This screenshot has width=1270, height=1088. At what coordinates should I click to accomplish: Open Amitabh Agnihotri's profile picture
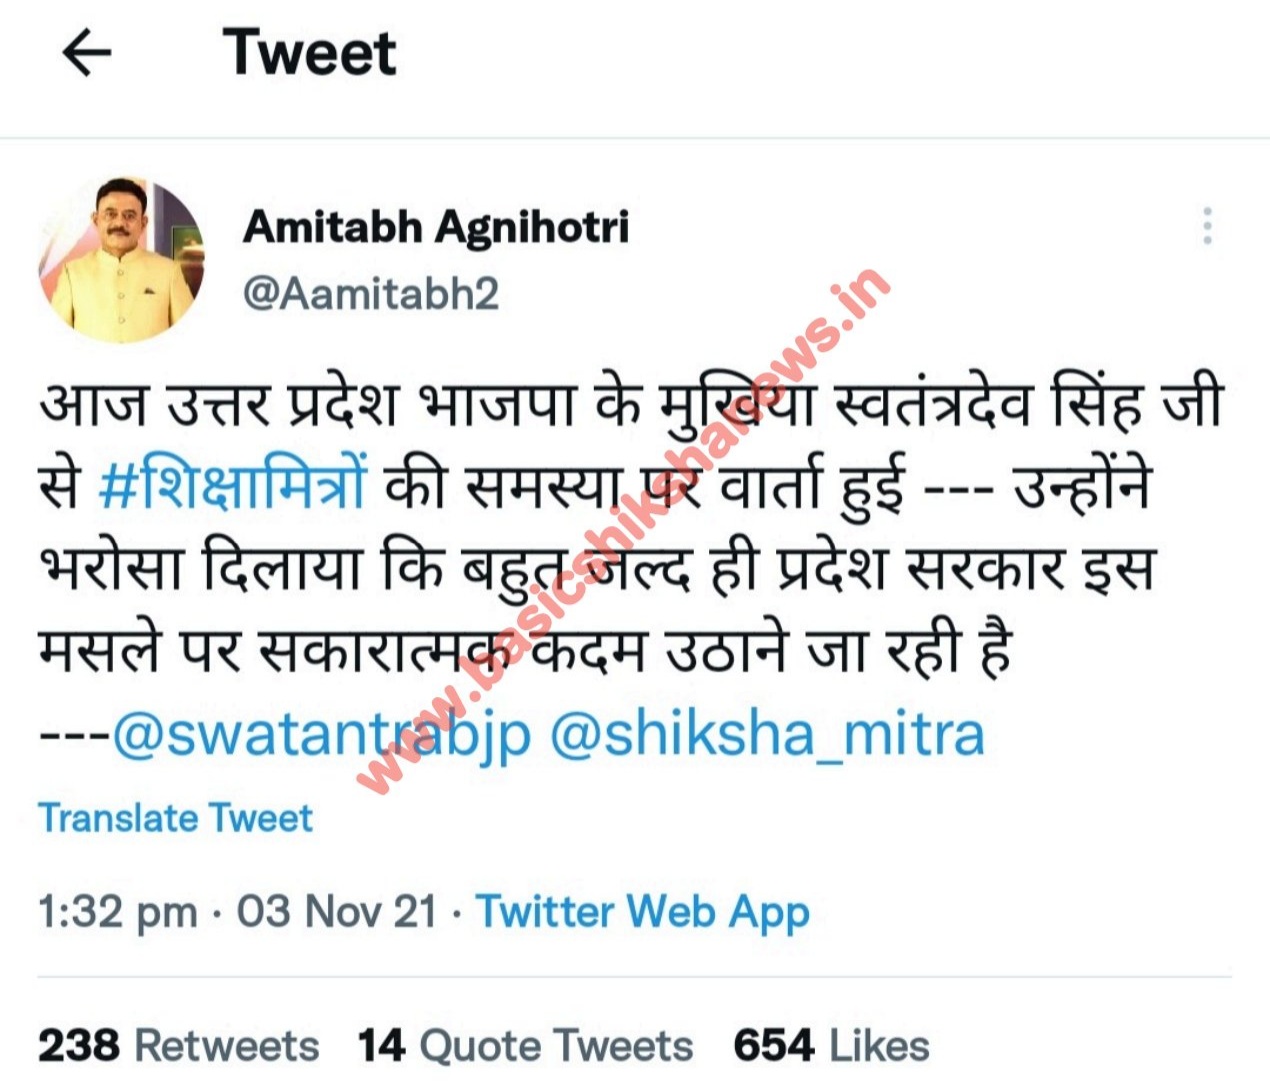point(121,260)
